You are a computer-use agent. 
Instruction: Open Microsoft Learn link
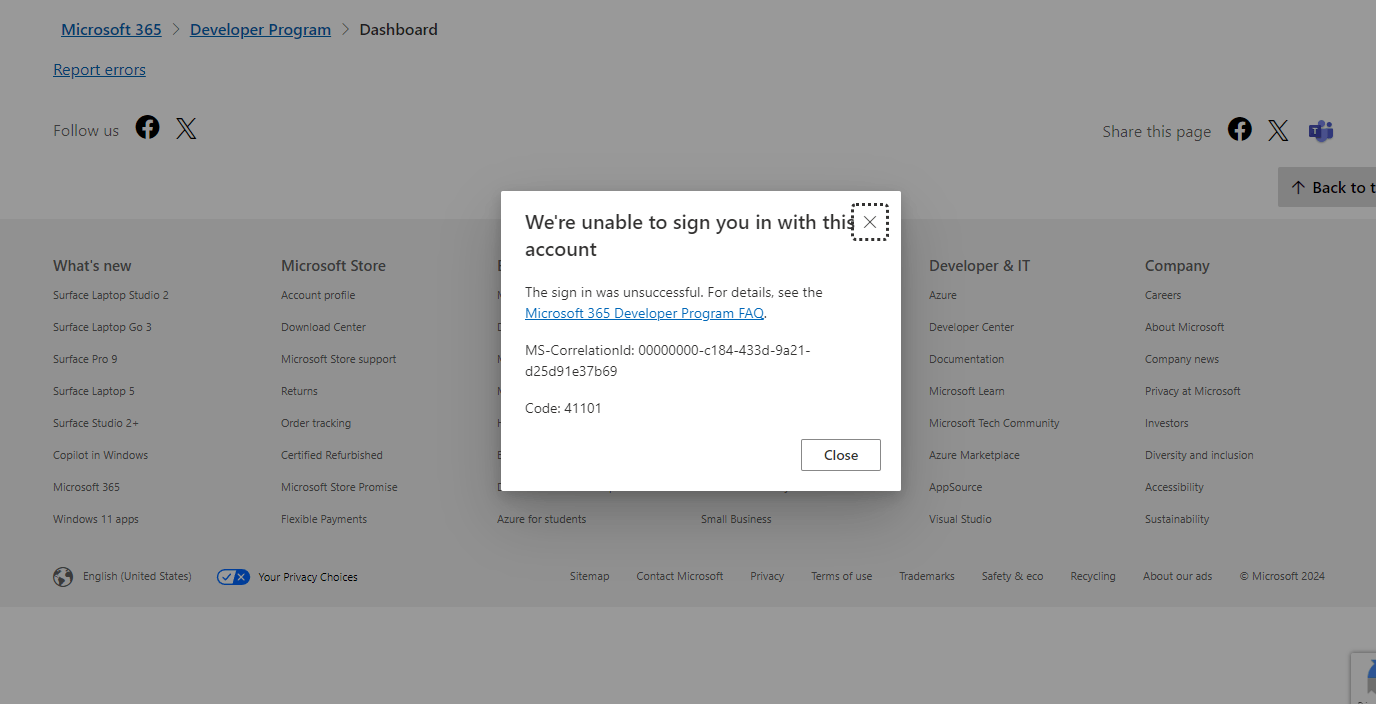pyautogui.click(x=966, y=391)
